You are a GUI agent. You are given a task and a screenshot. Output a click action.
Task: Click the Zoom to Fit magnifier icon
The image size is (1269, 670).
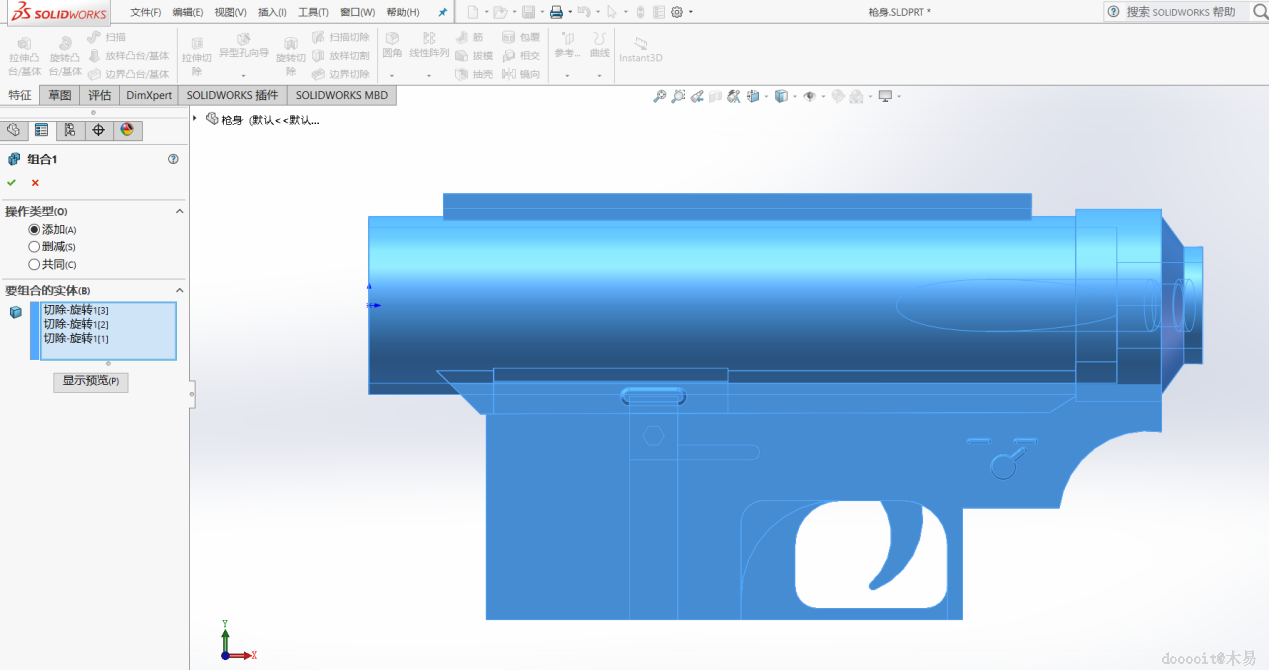[x=659, y=96]
